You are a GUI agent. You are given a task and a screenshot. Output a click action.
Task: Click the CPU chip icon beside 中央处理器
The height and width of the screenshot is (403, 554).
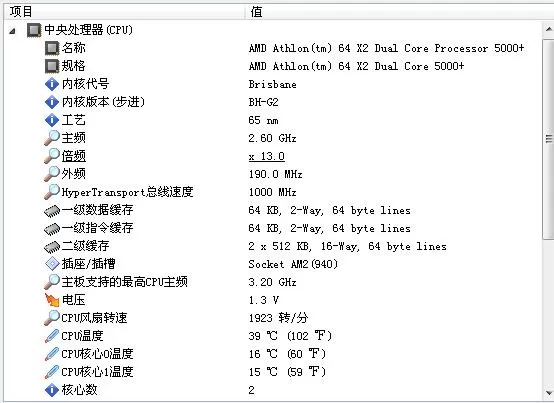click(x=34, y=30)
